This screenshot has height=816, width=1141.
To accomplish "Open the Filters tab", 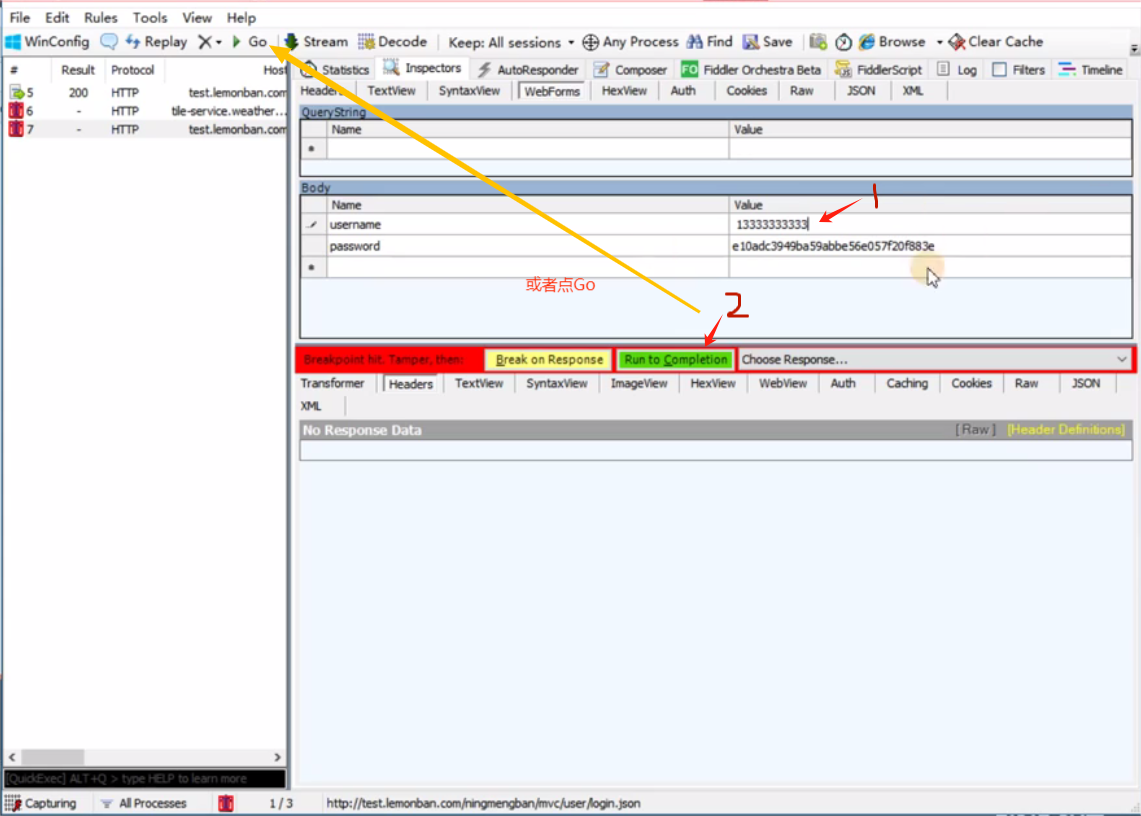I will (1019, 69).
